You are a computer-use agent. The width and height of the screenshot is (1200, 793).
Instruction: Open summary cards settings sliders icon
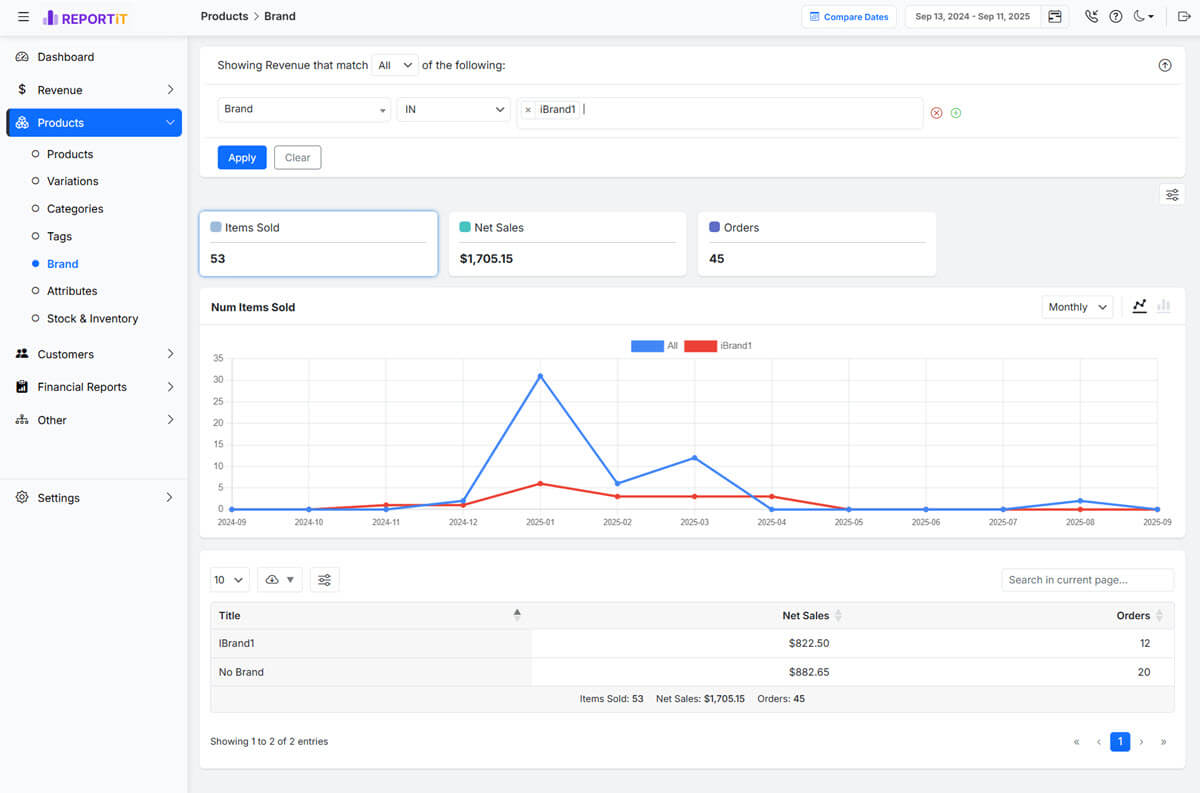1172,195
